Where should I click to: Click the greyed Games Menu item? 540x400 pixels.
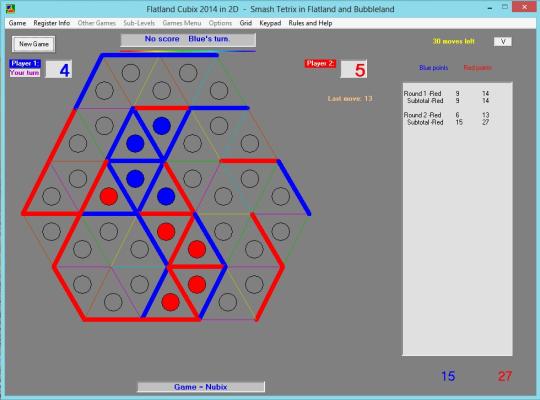pos(181,23)
